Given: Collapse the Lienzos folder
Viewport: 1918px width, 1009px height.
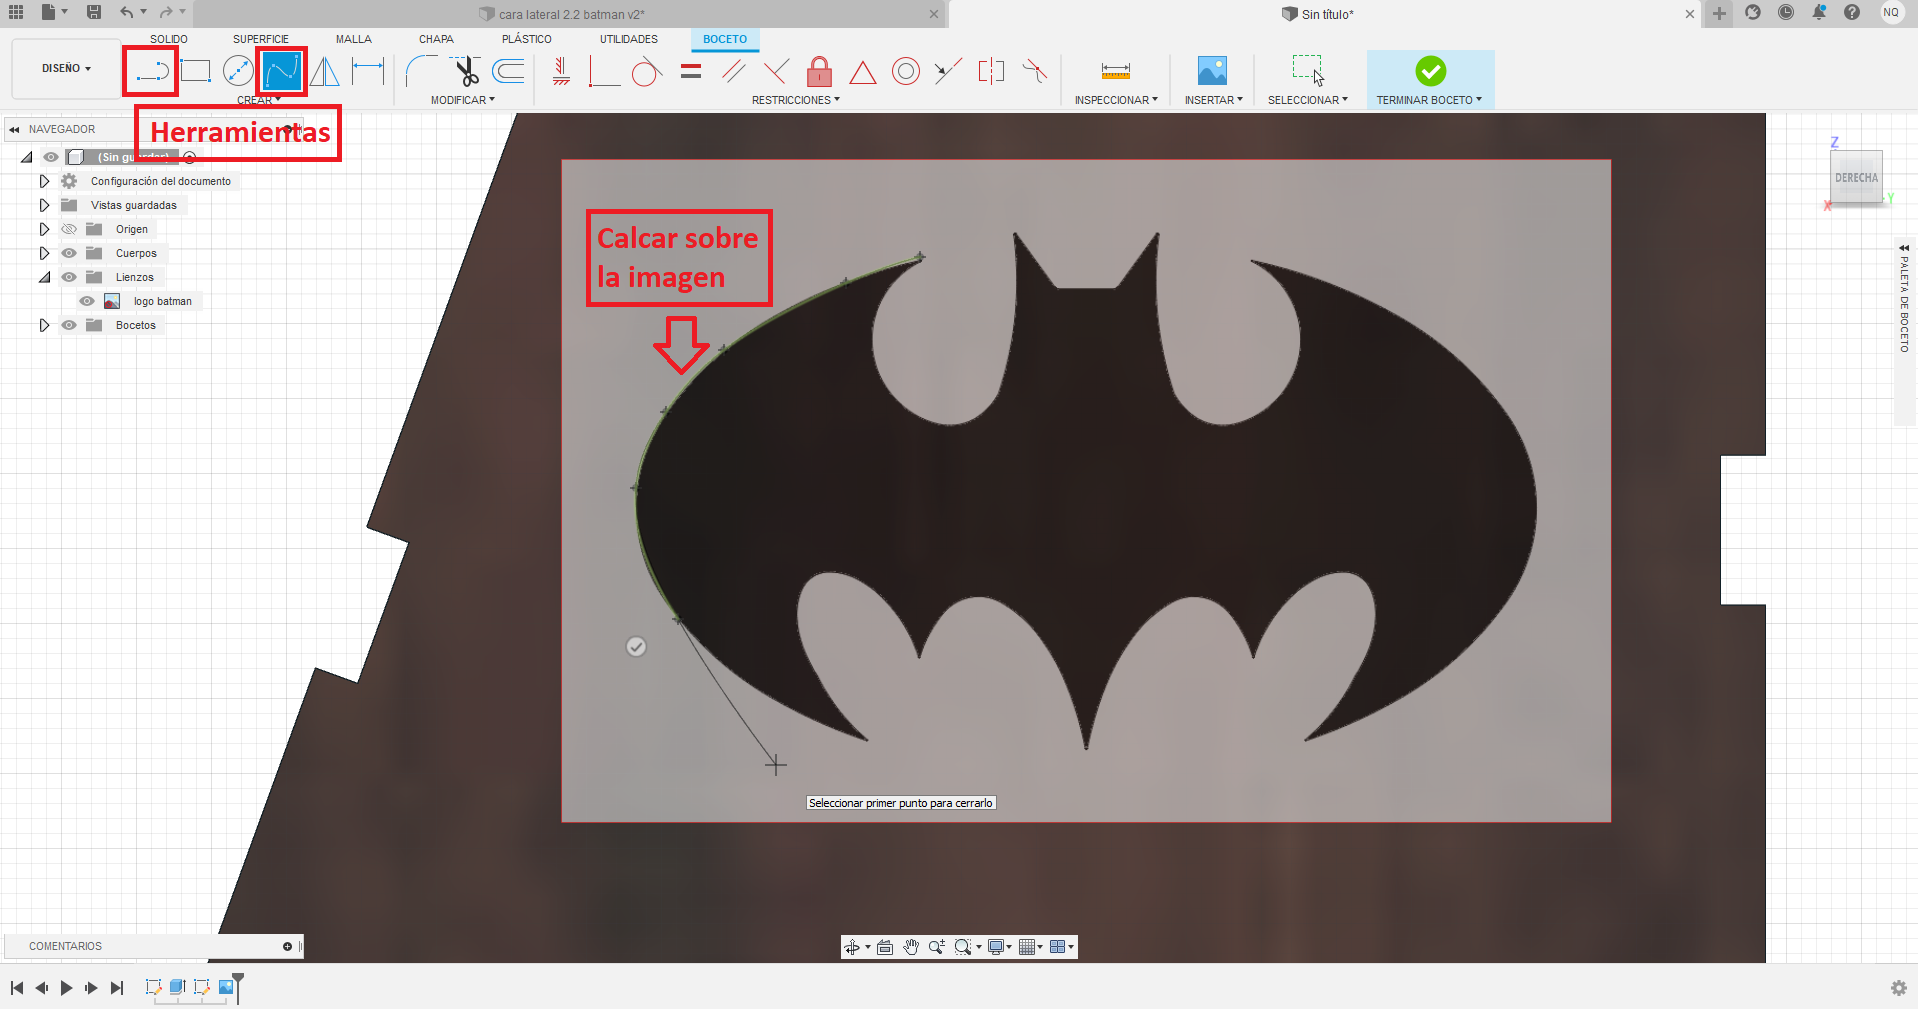Looking at the screenshot, I should [44, 277].
